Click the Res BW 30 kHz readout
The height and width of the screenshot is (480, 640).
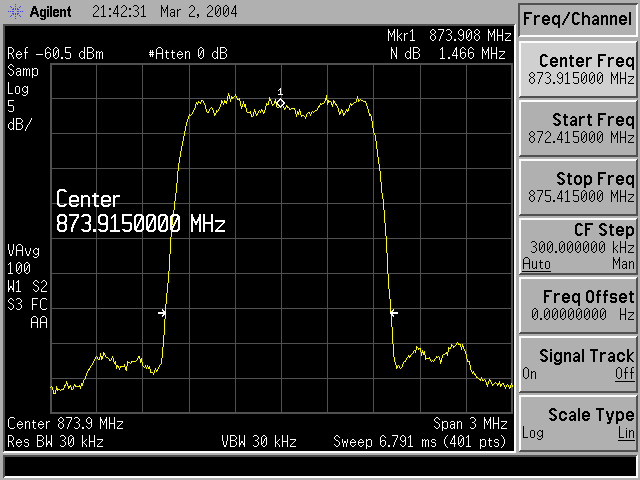pos(56,442)
